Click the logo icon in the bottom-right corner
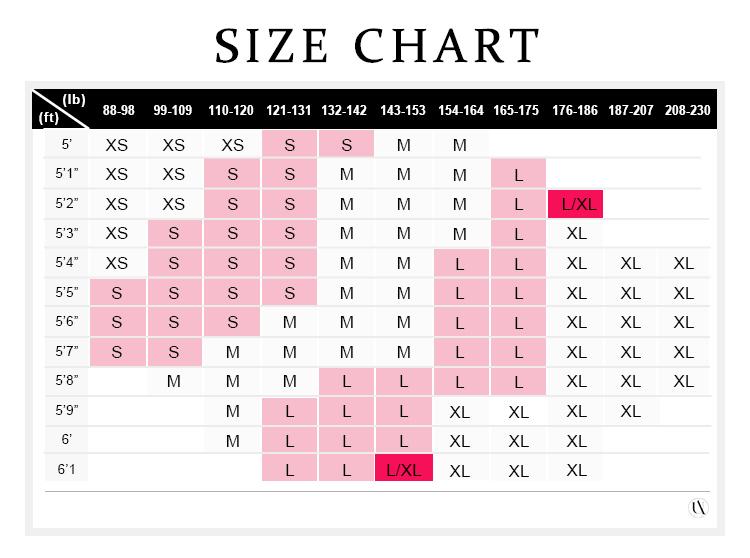750x558 pixels. tap(699, 508)
